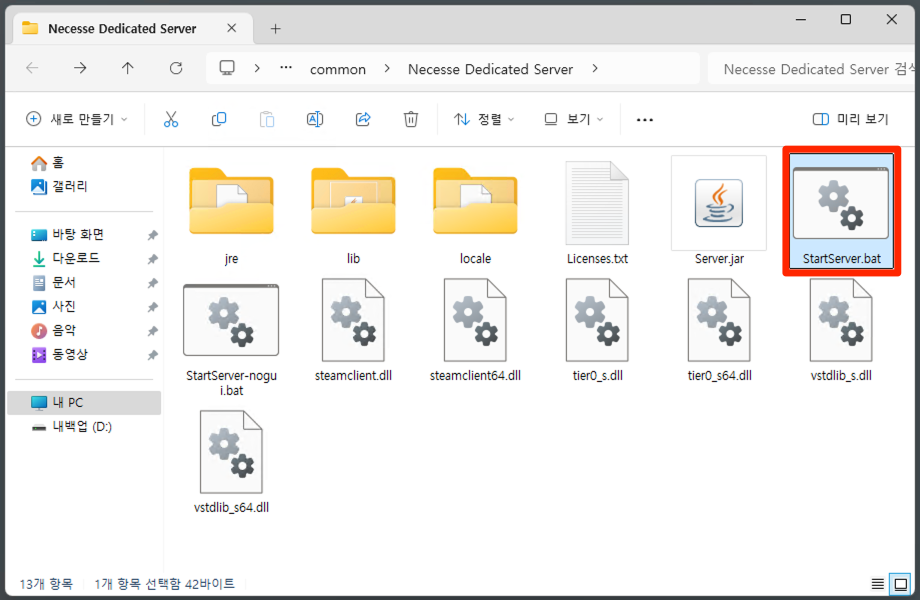This screenshot has height=600, width=920.
Task: Select the steamclient.dll file
Action: pos(353,331)
